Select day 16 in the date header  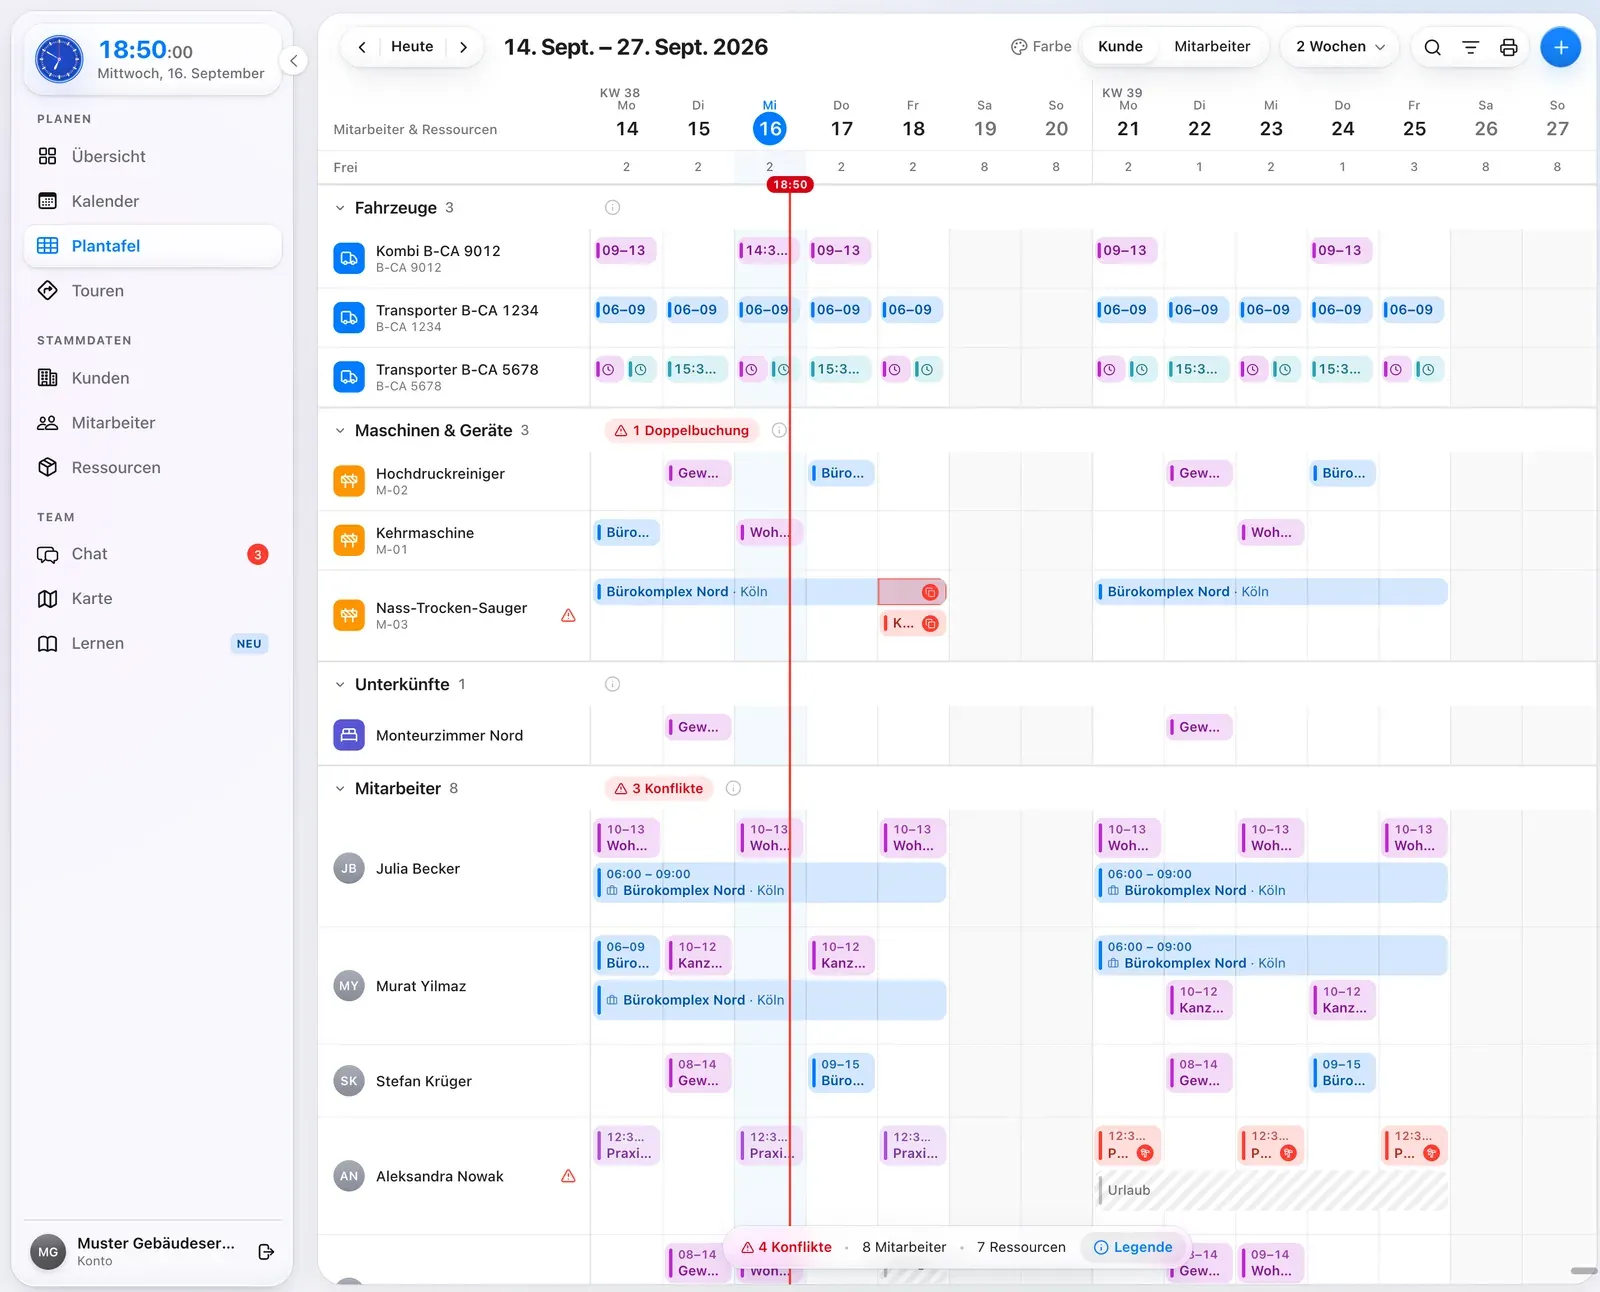(x=770, y=128)
